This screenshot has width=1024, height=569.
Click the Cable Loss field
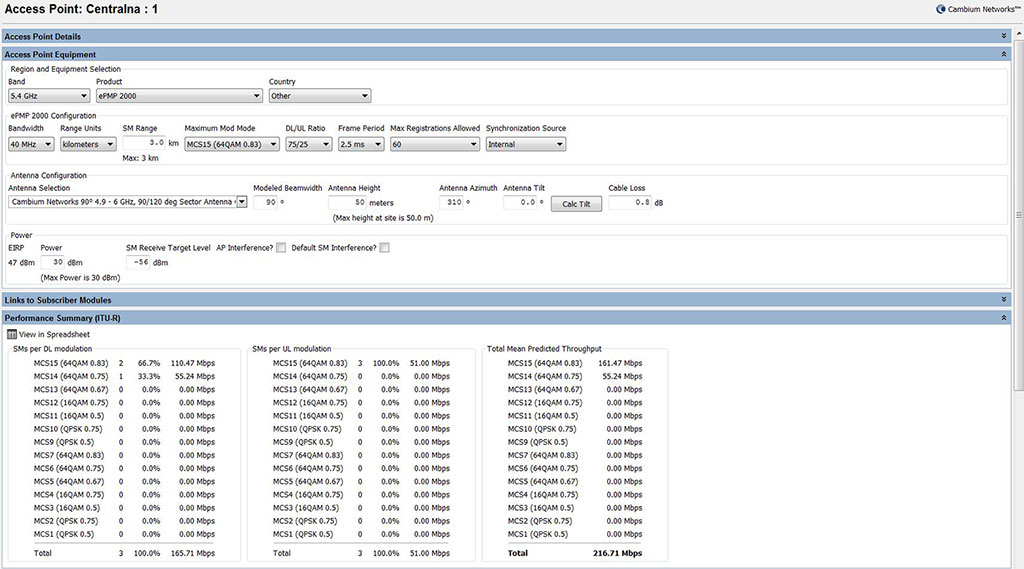coord(630,203)
